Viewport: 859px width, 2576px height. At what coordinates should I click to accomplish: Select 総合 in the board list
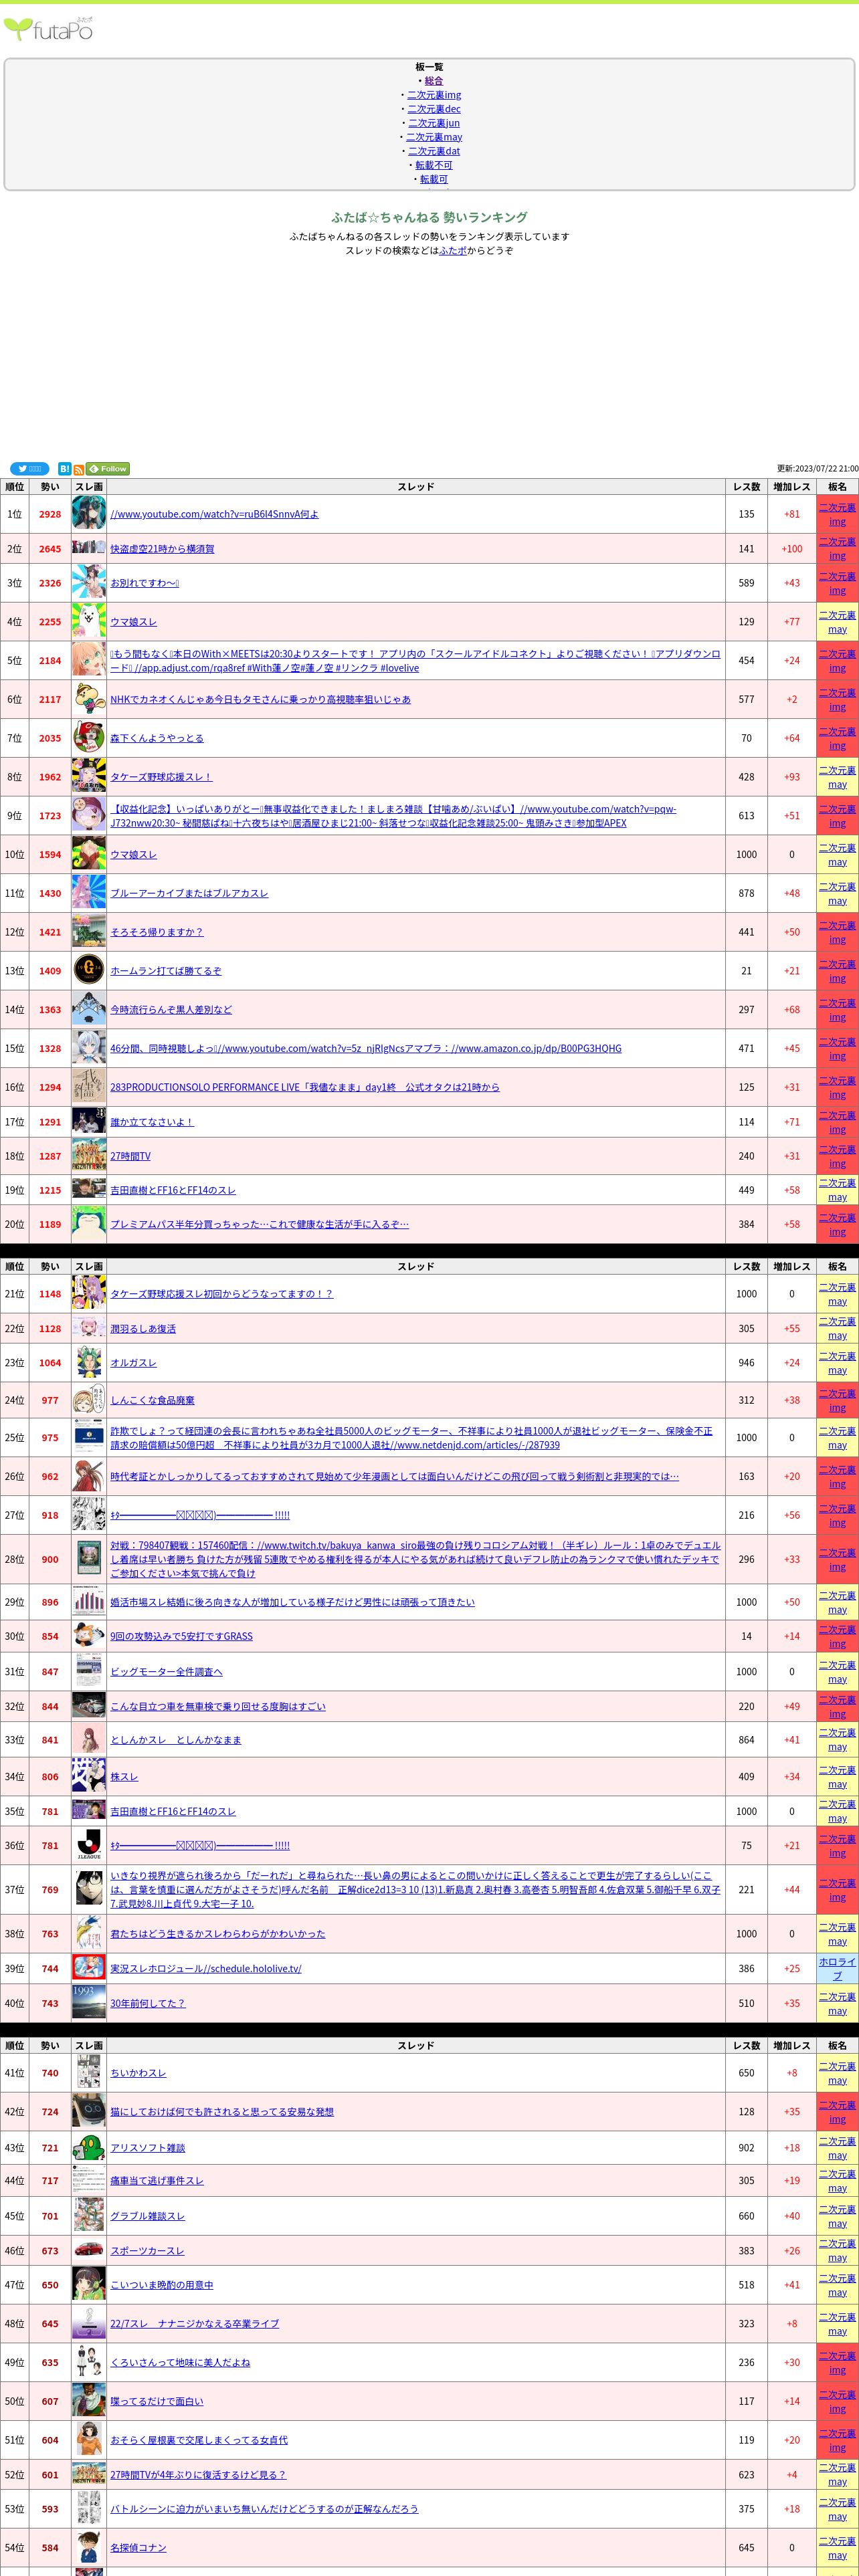coord(434,81)
